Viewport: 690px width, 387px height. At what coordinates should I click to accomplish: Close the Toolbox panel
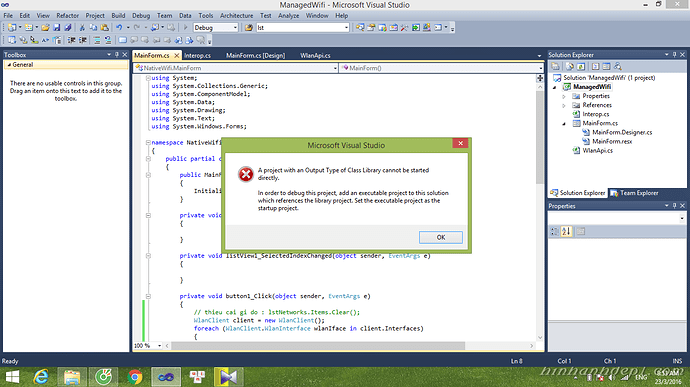pyautogui.click(x=125, y=55)
